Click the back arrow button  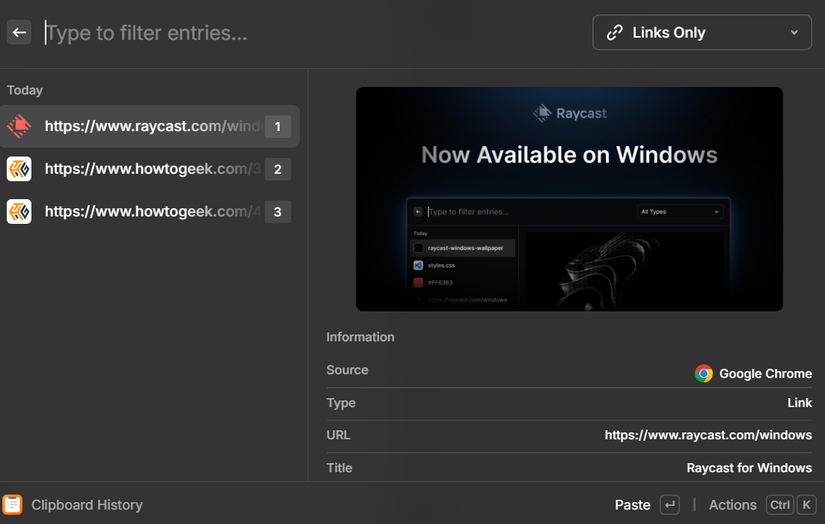[x=19, y=33]
